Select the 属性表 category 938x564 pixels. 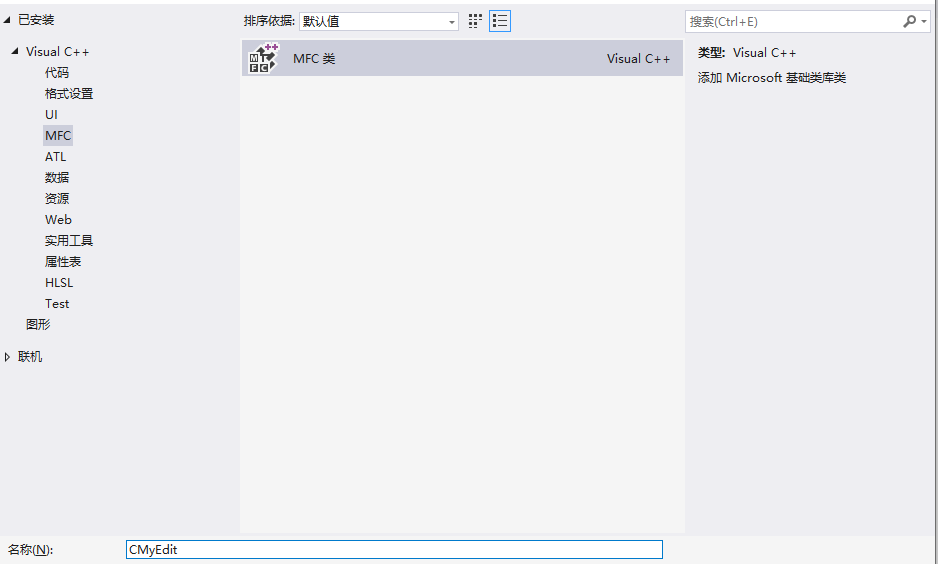(63, 261)
